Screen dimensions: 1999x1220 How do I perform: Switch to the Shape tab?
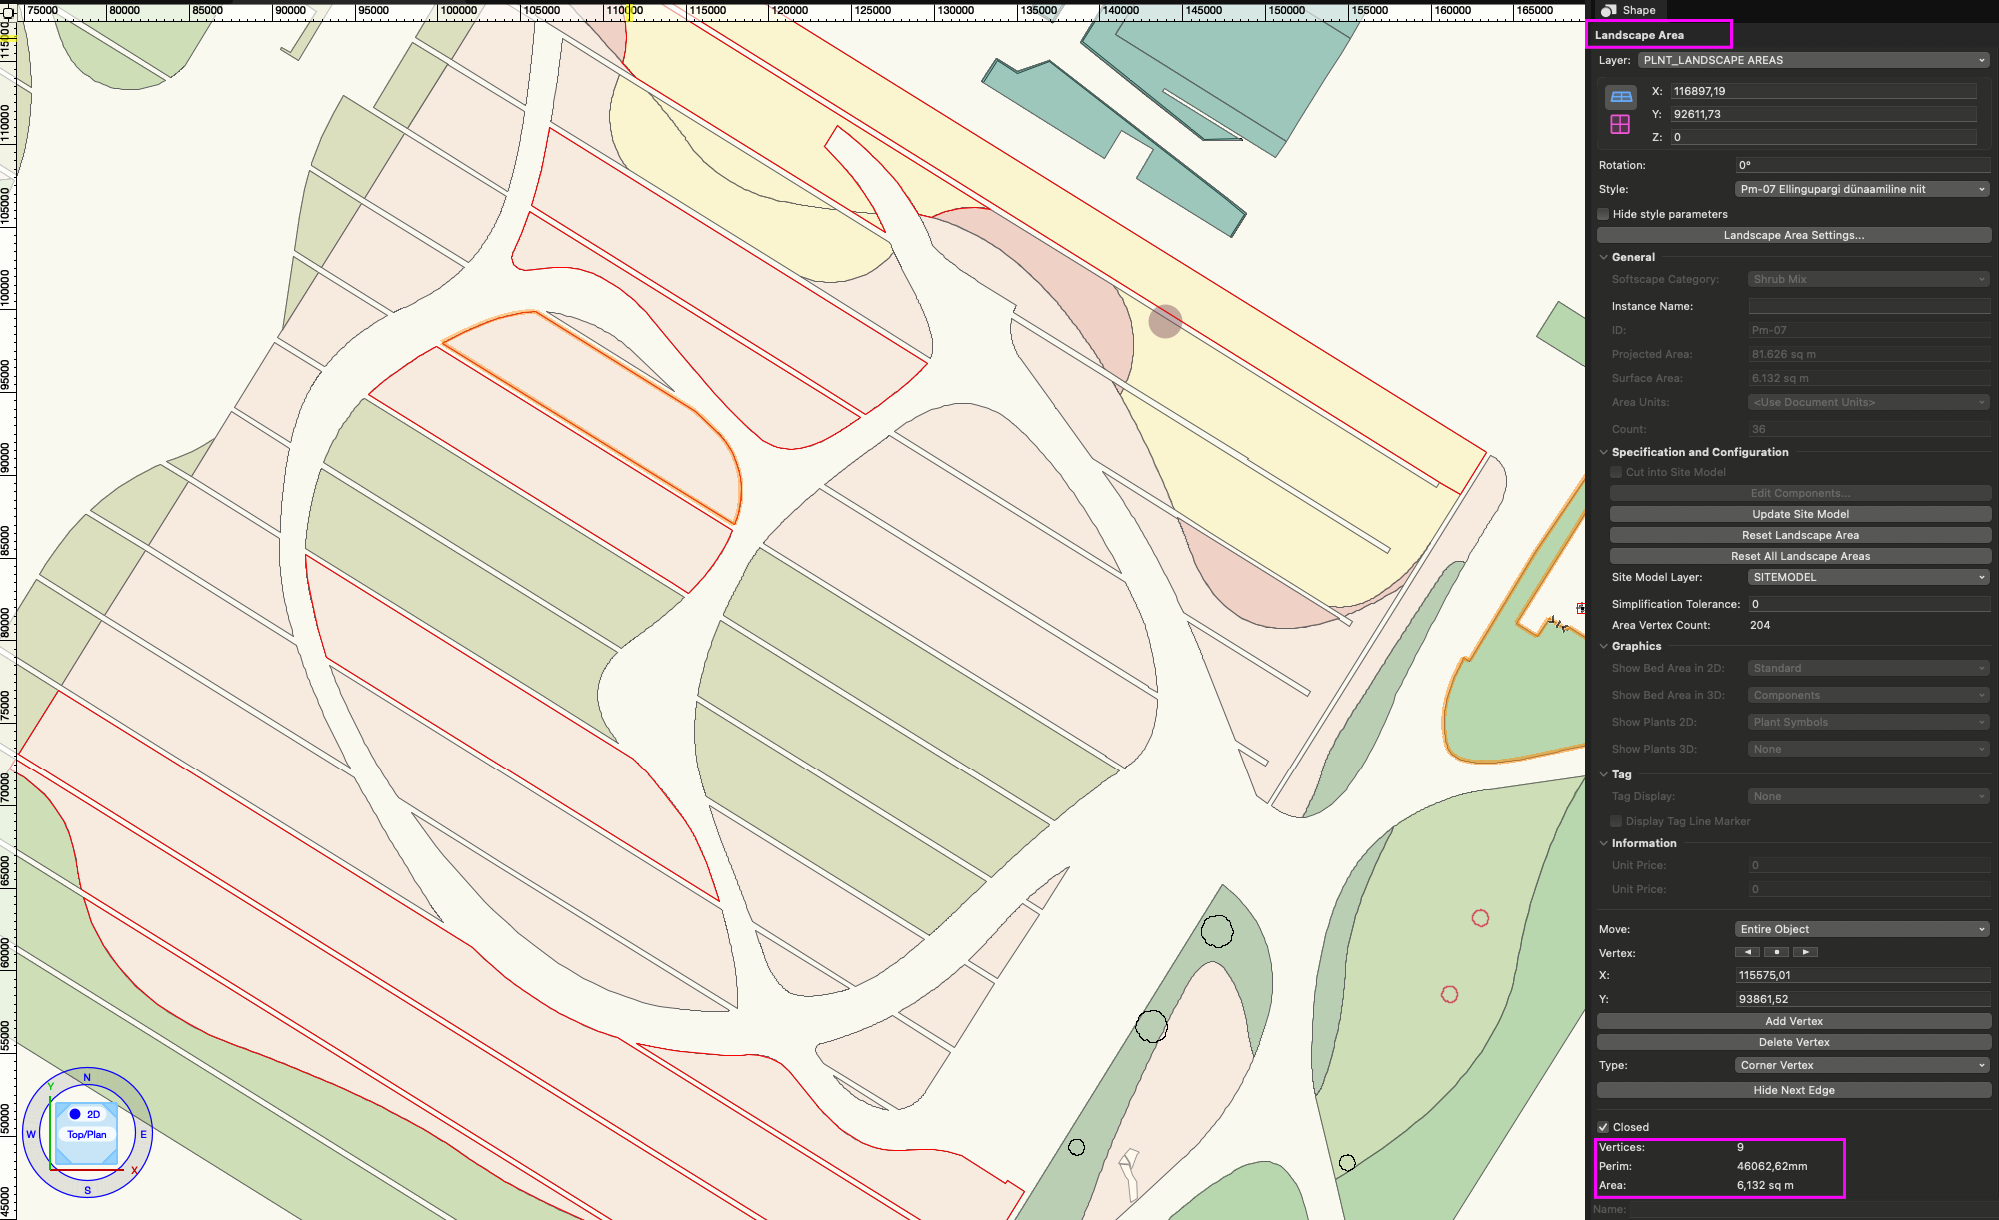pyautogui.click(x=1629, y=10)
